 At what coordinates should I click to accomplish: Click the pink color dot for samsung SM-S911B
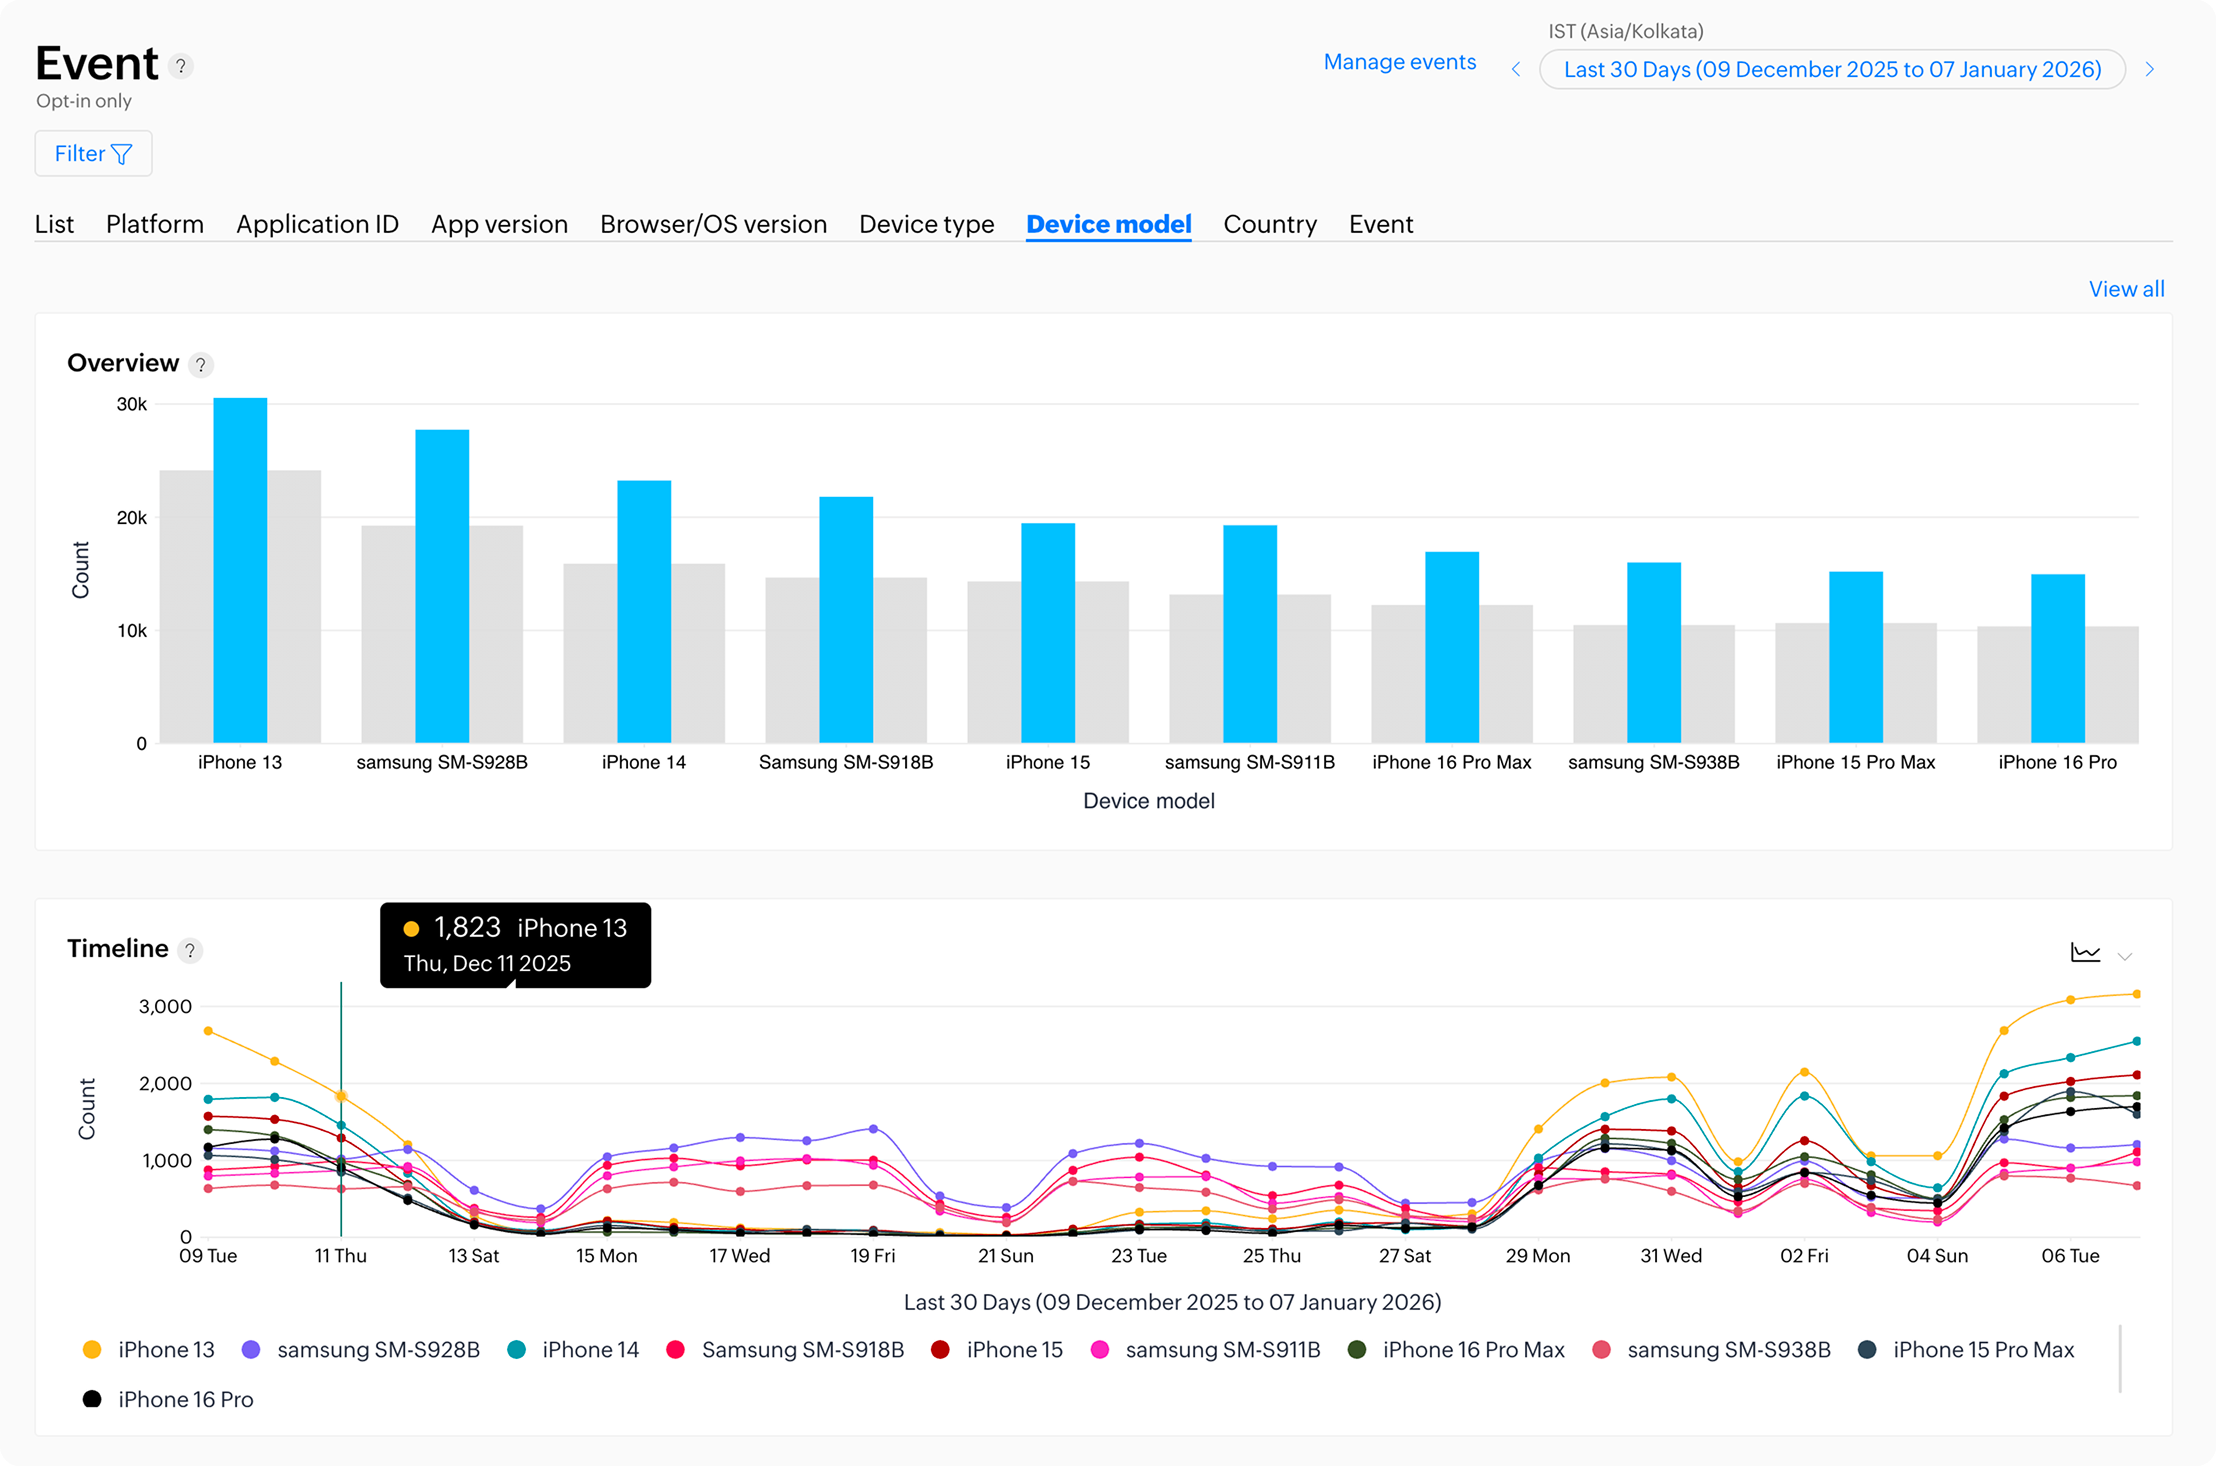[x=1101, y=1348]
